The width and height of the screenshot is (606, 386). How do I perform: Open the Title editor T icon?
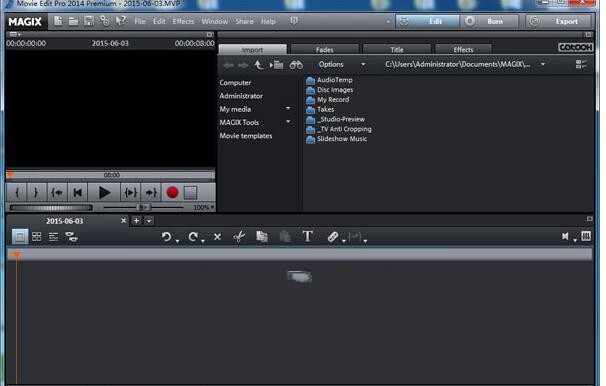[x=308, y=236]
